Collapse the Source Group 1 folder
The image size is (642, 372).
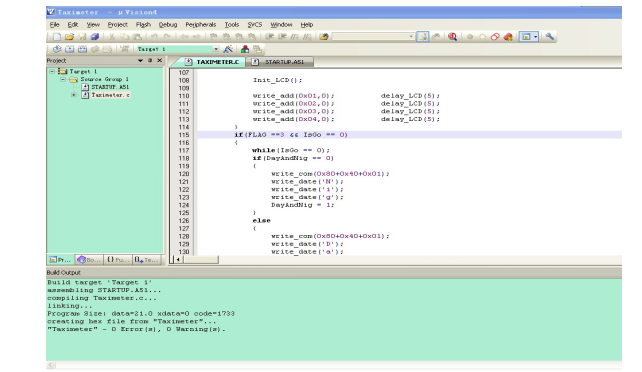(x=63, y=79)
